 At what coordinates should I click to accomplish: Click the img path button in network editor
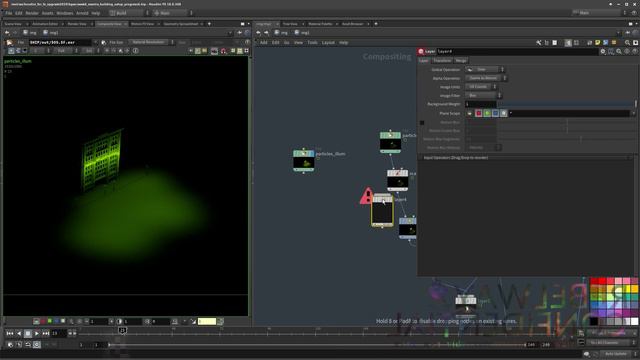(281, 33)
